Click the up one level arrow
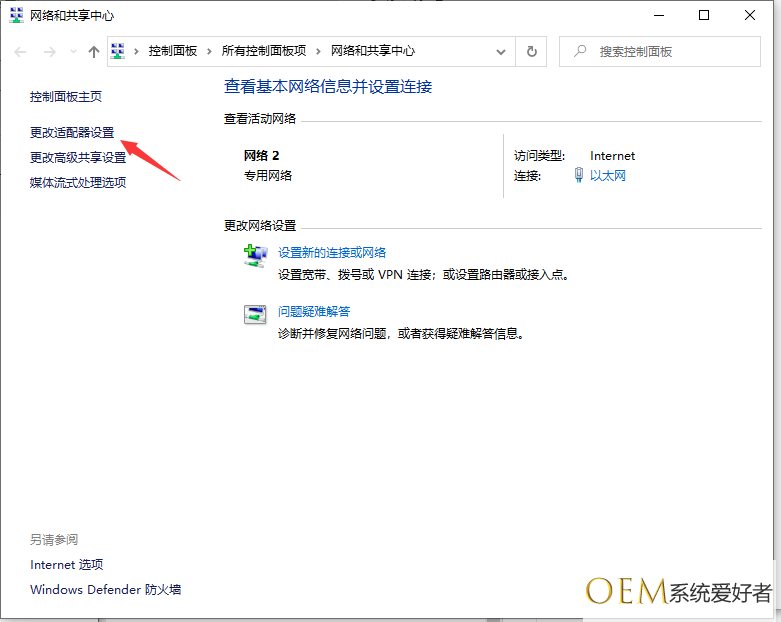781x622 pixels. pos(94,51)
